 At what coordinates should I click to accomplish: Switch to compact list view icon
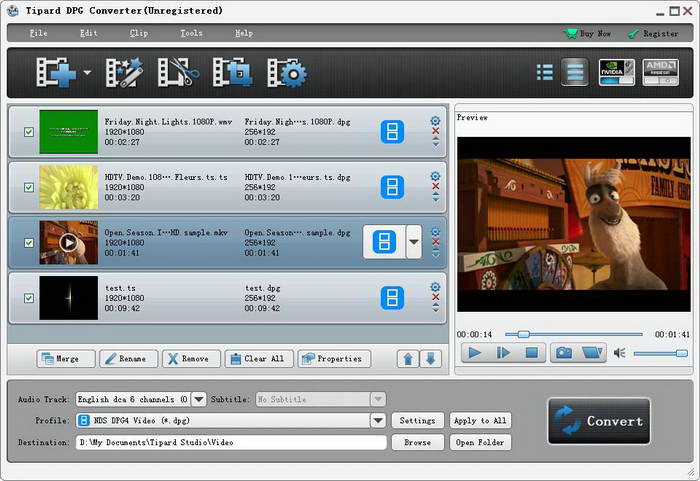tap(545, 73)
